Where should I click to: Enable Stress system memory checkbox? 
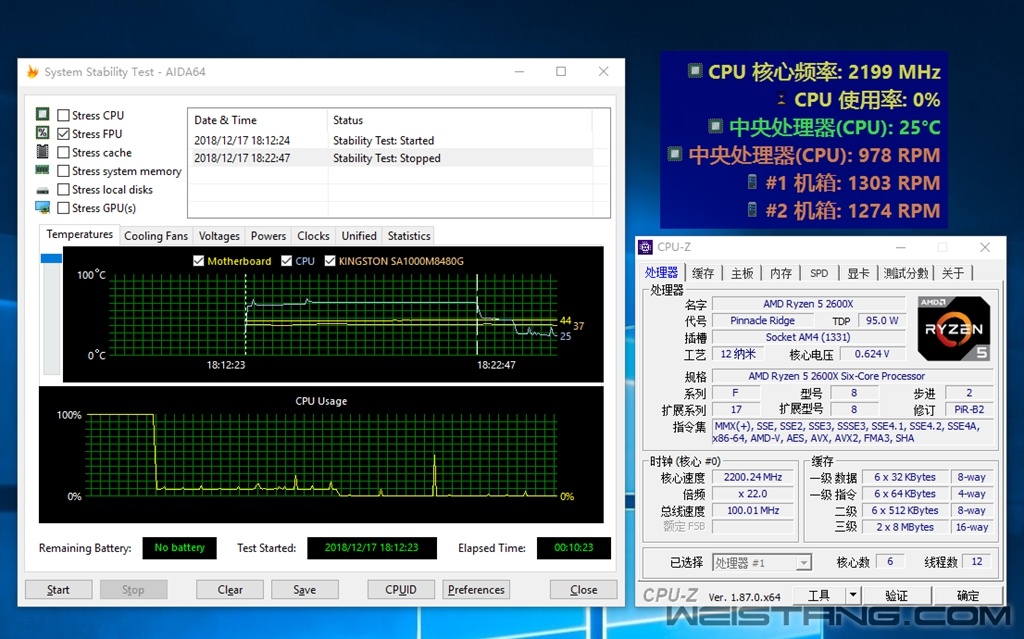63,171
